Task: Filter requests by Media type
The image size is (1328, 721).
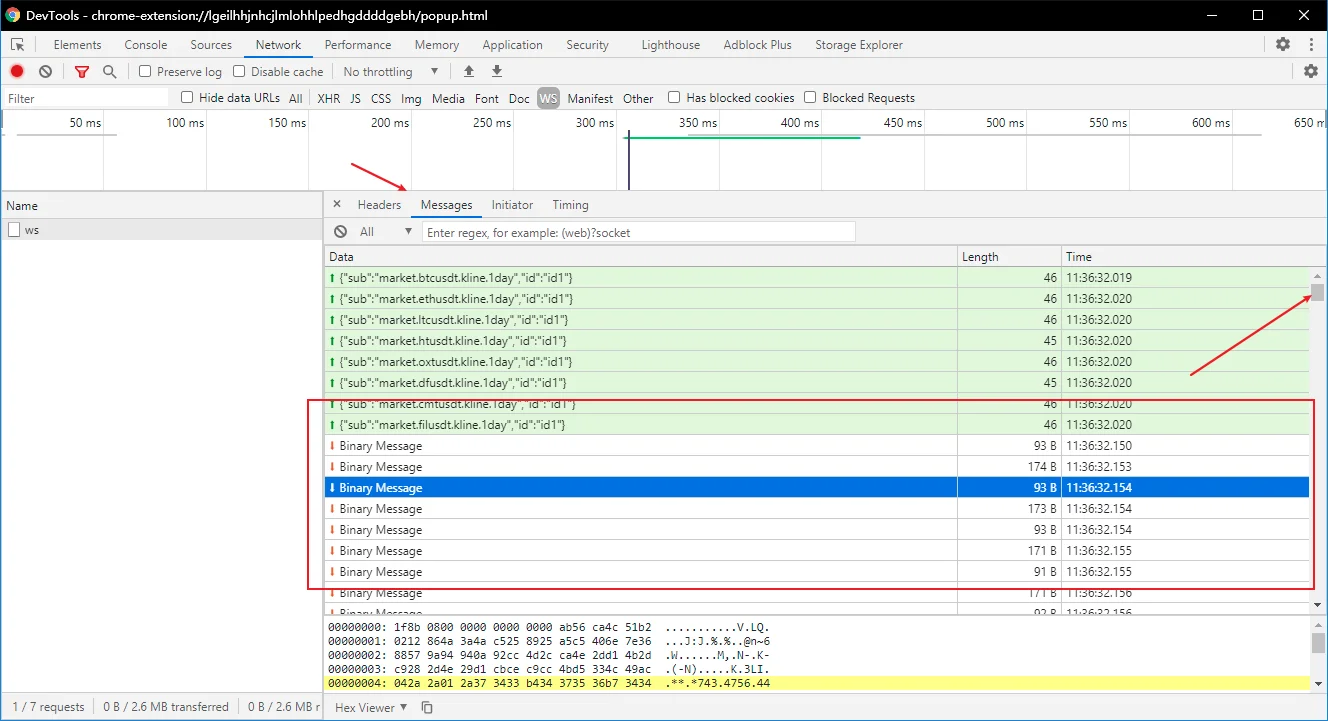Action: pyautogui.click(x=448, y=98)
